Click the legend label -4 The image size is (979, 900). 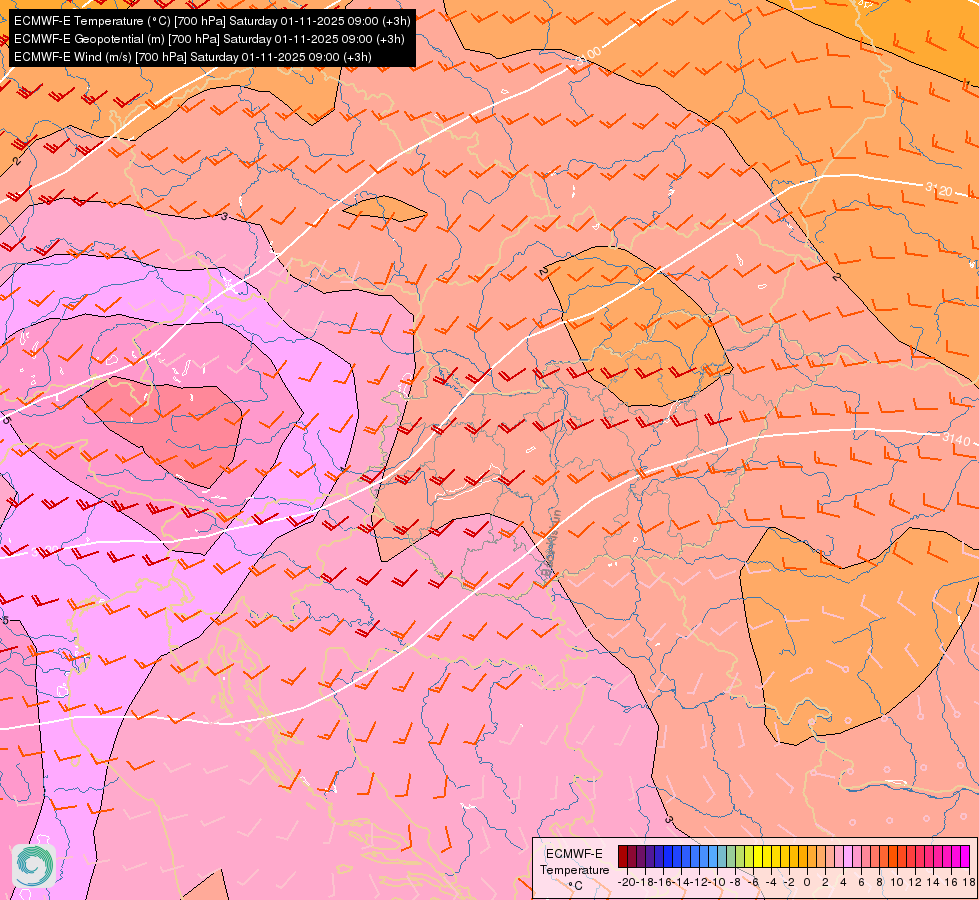click(x=771, y=882)
